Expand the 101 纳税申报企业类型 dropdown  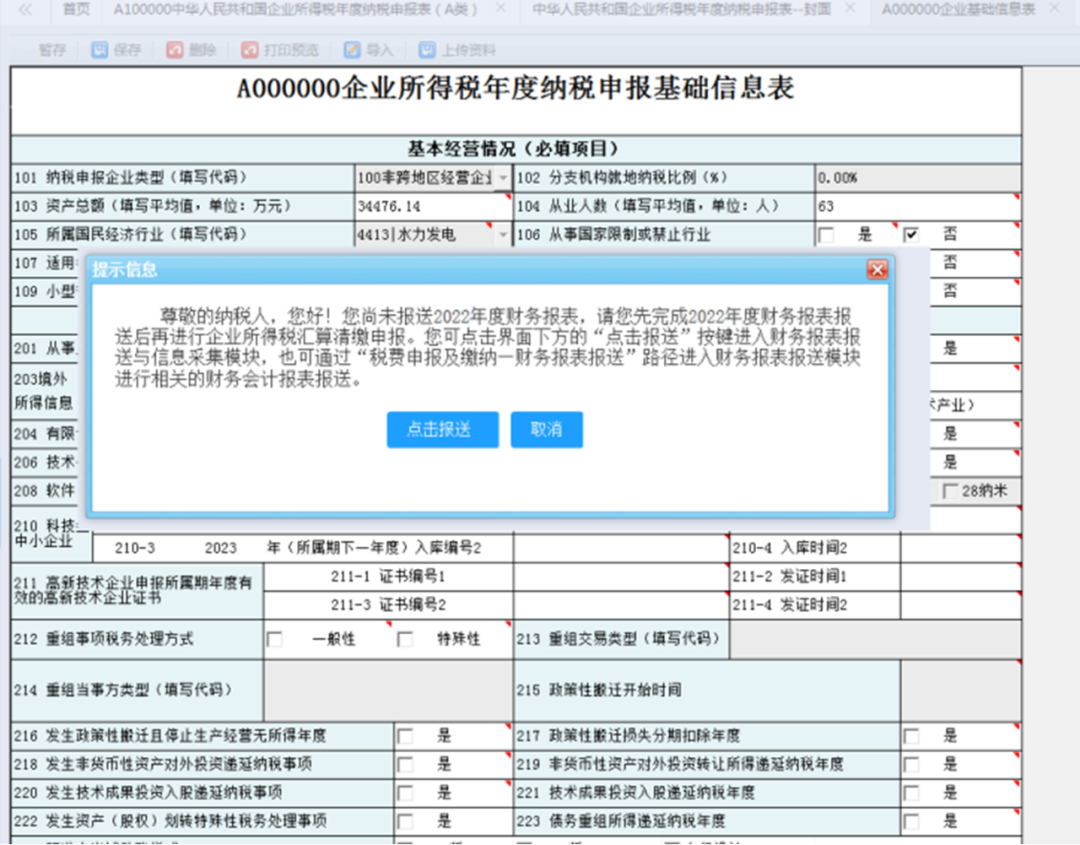[x=503, y=178]
